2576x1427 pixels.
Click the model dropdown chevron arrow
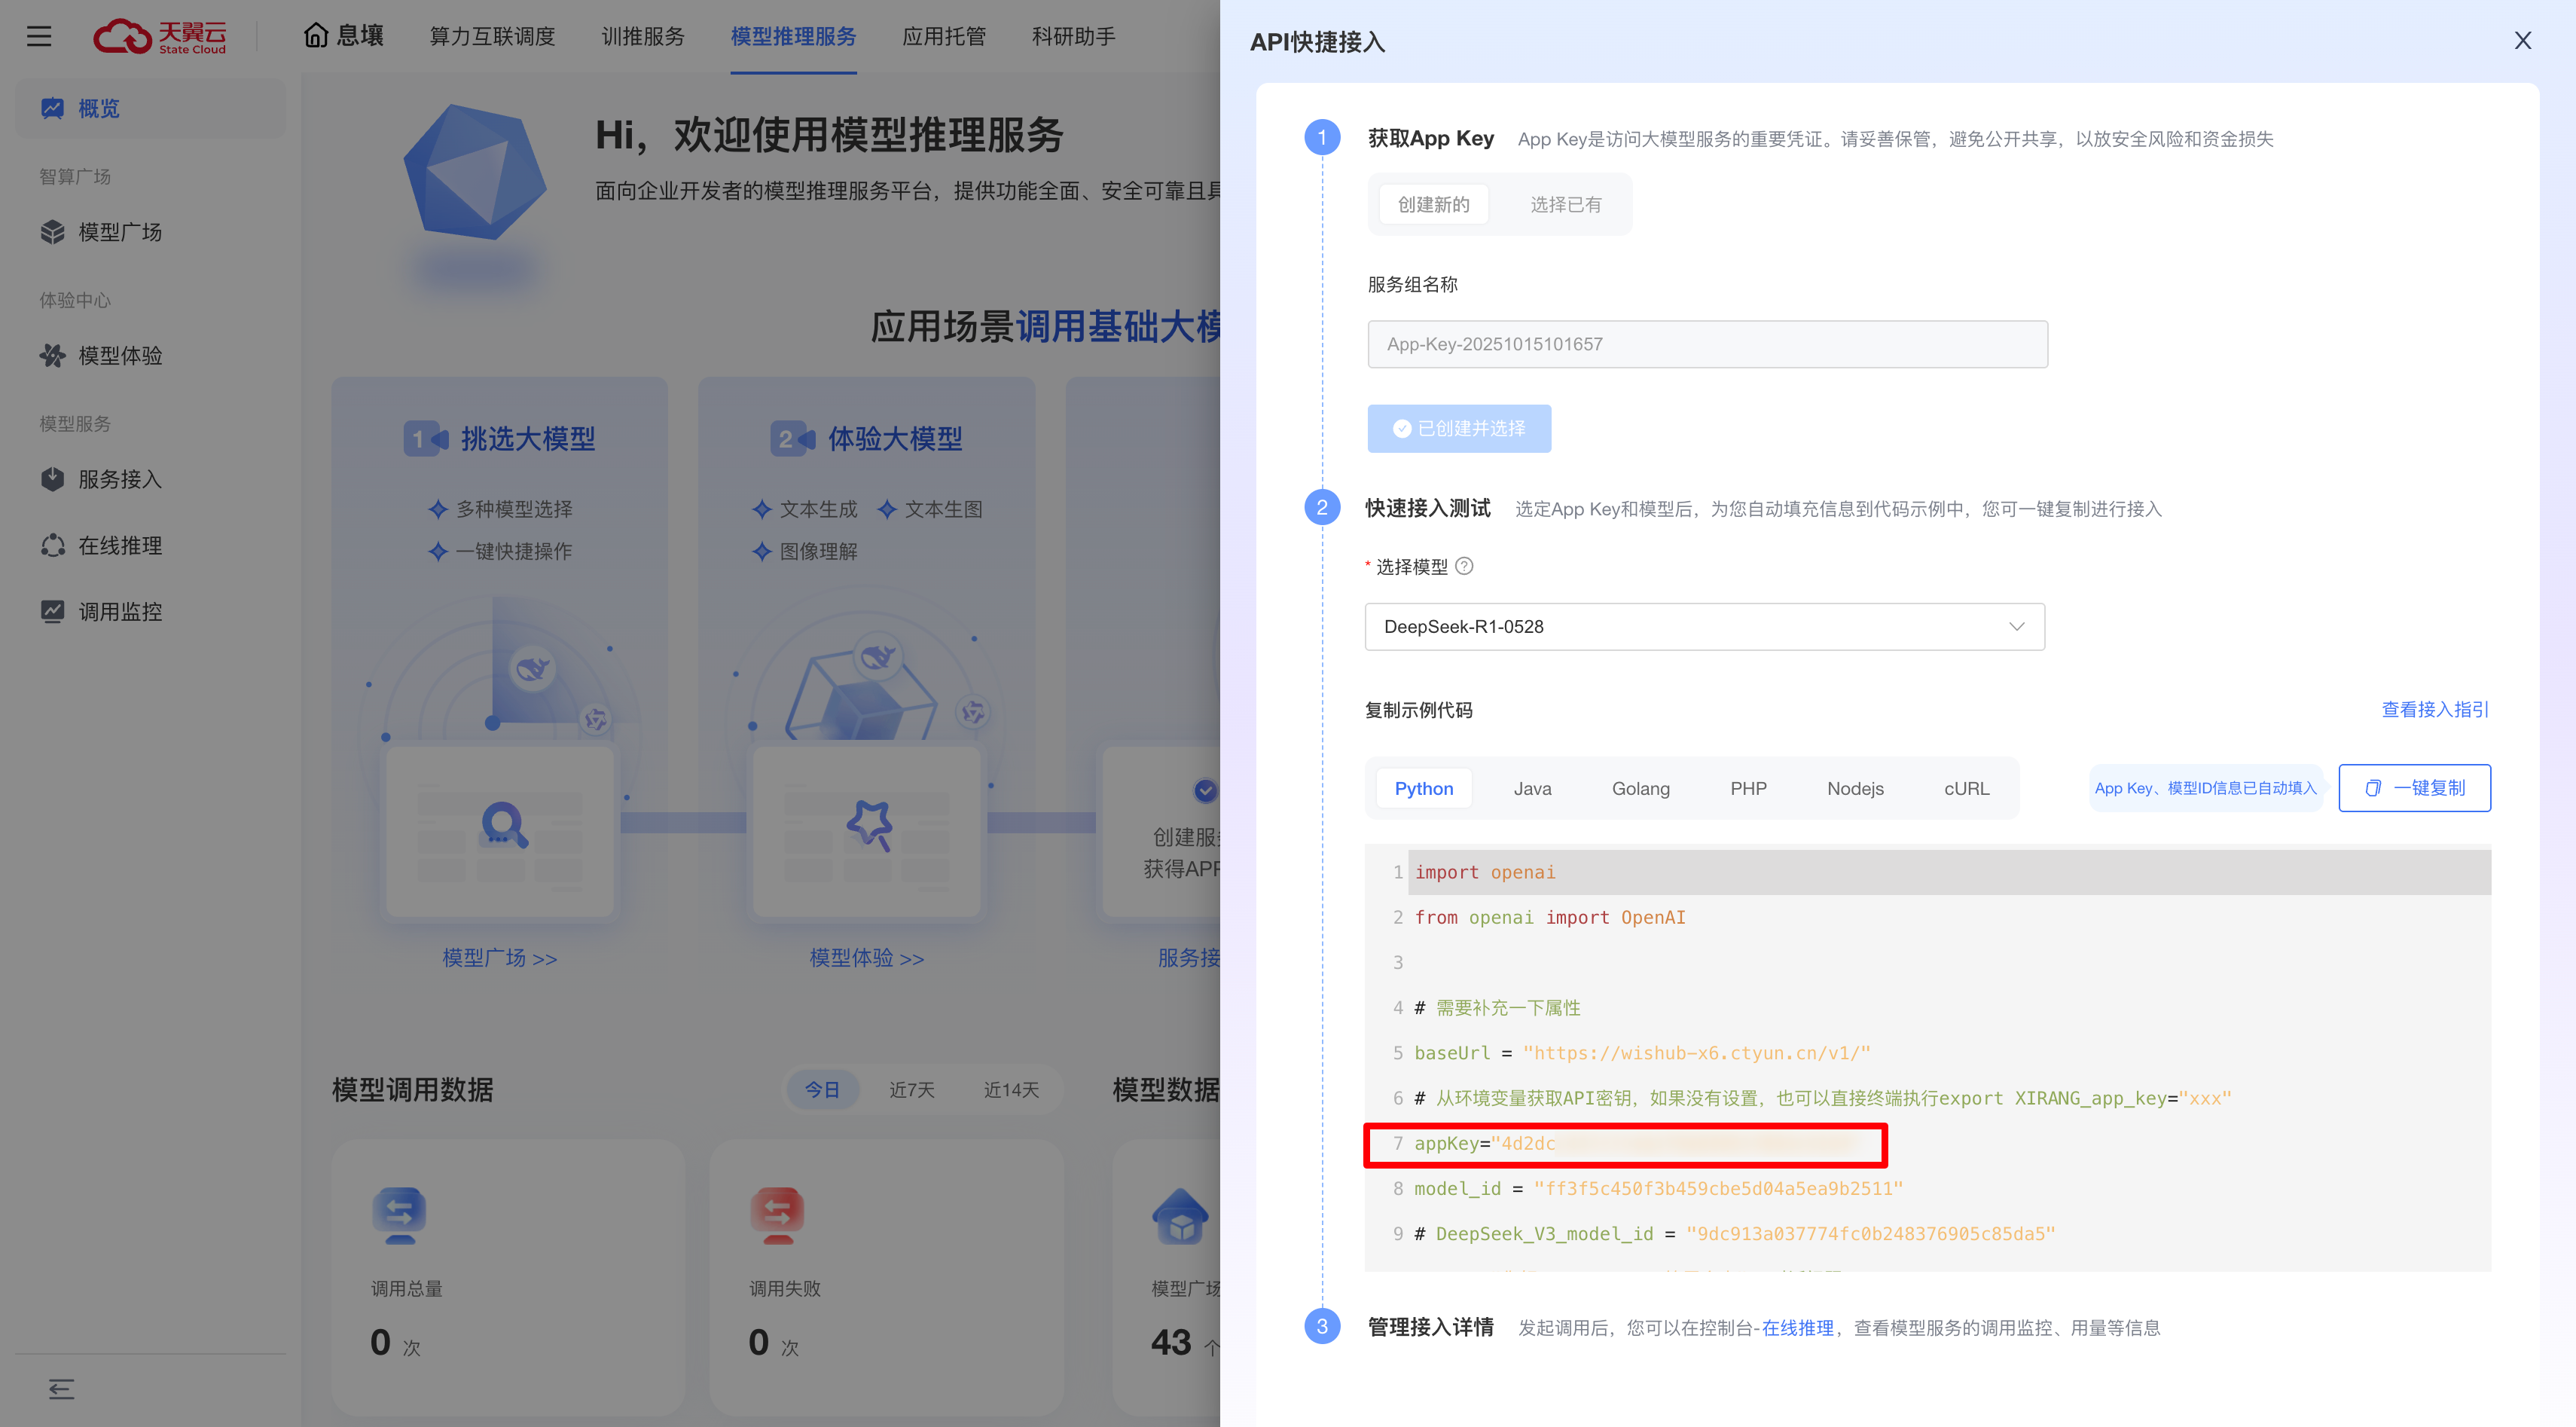(x=2016, y=626)
